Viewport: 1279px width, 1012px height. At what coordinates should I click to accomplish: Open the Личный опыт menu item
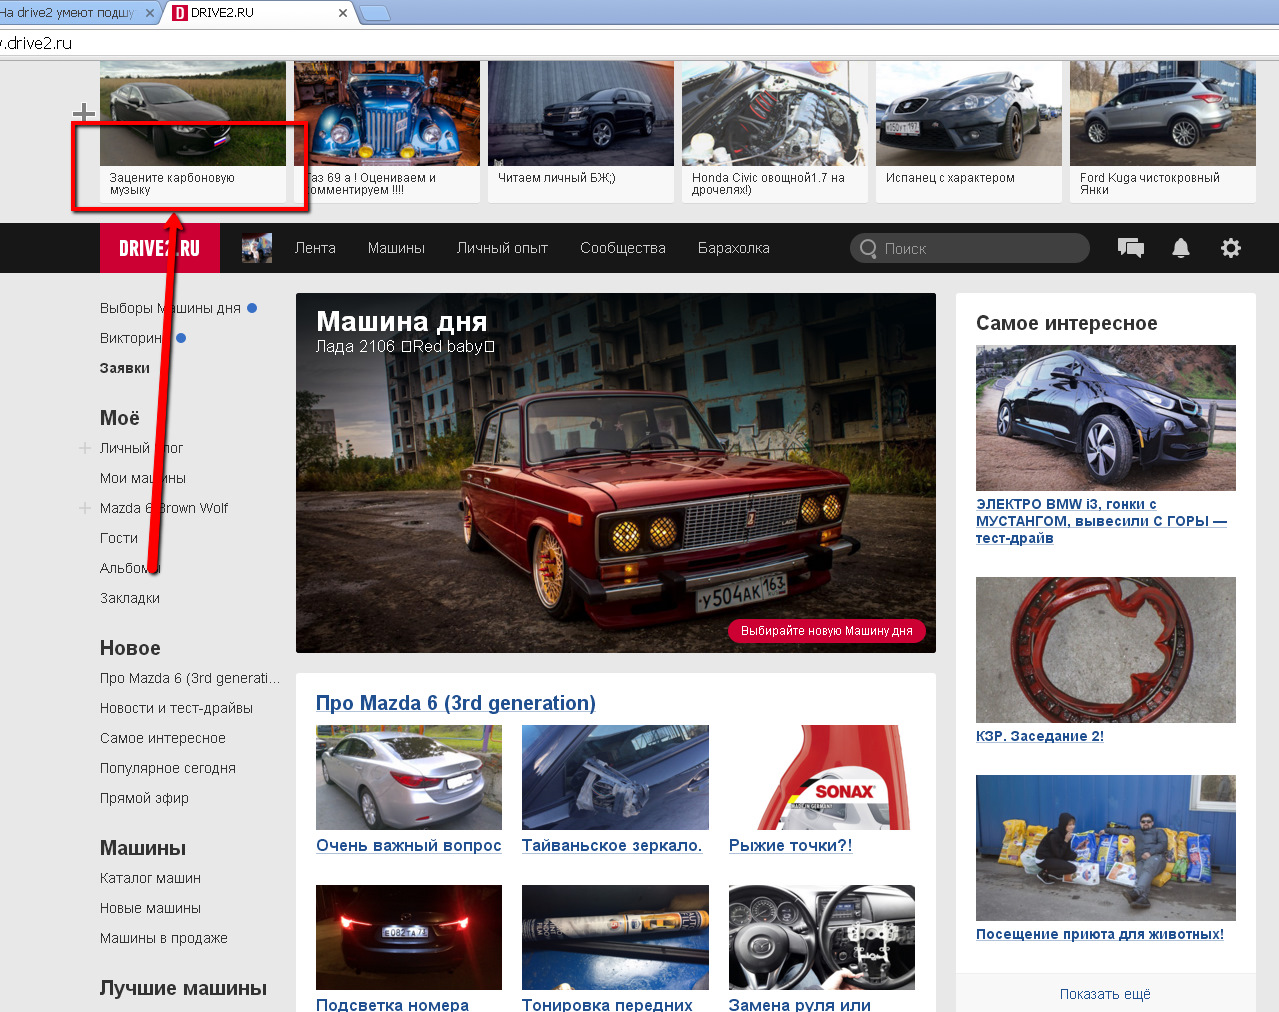coord(502,248)
